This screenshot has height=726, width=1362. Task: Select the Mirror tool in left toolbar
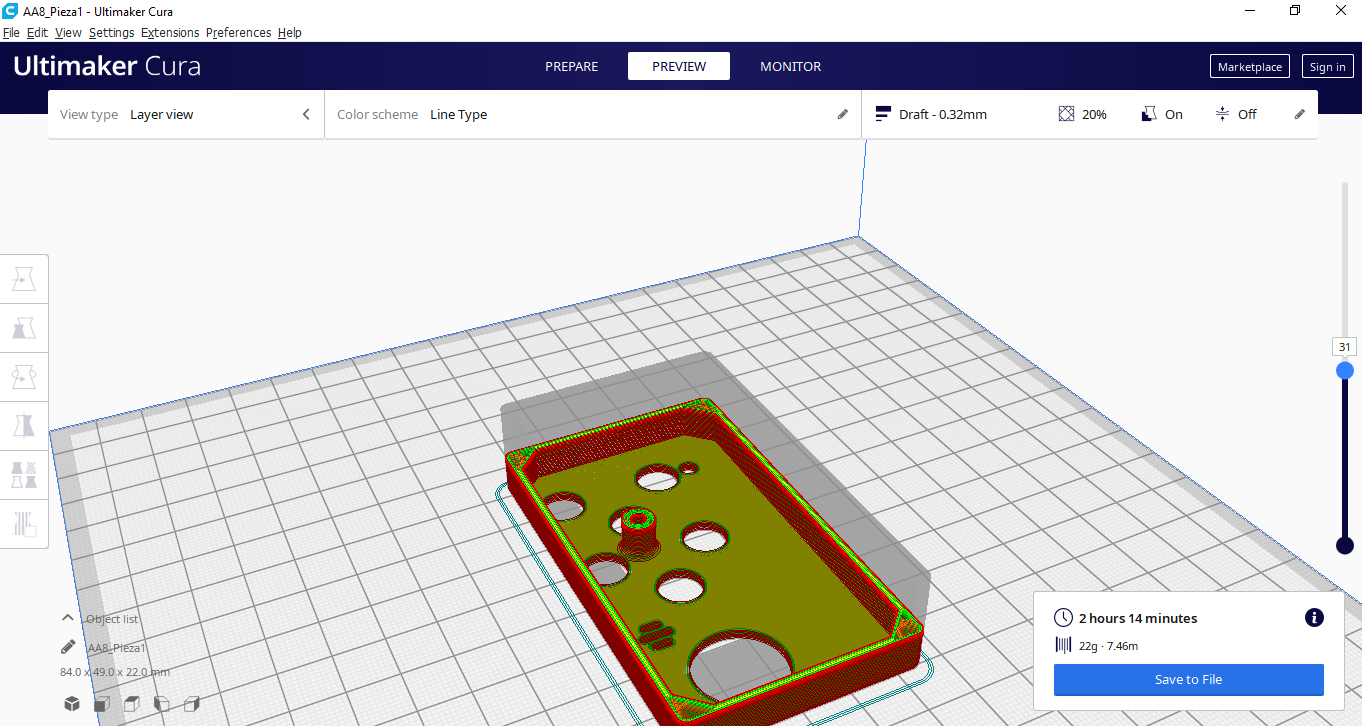[x=24, y=426]
